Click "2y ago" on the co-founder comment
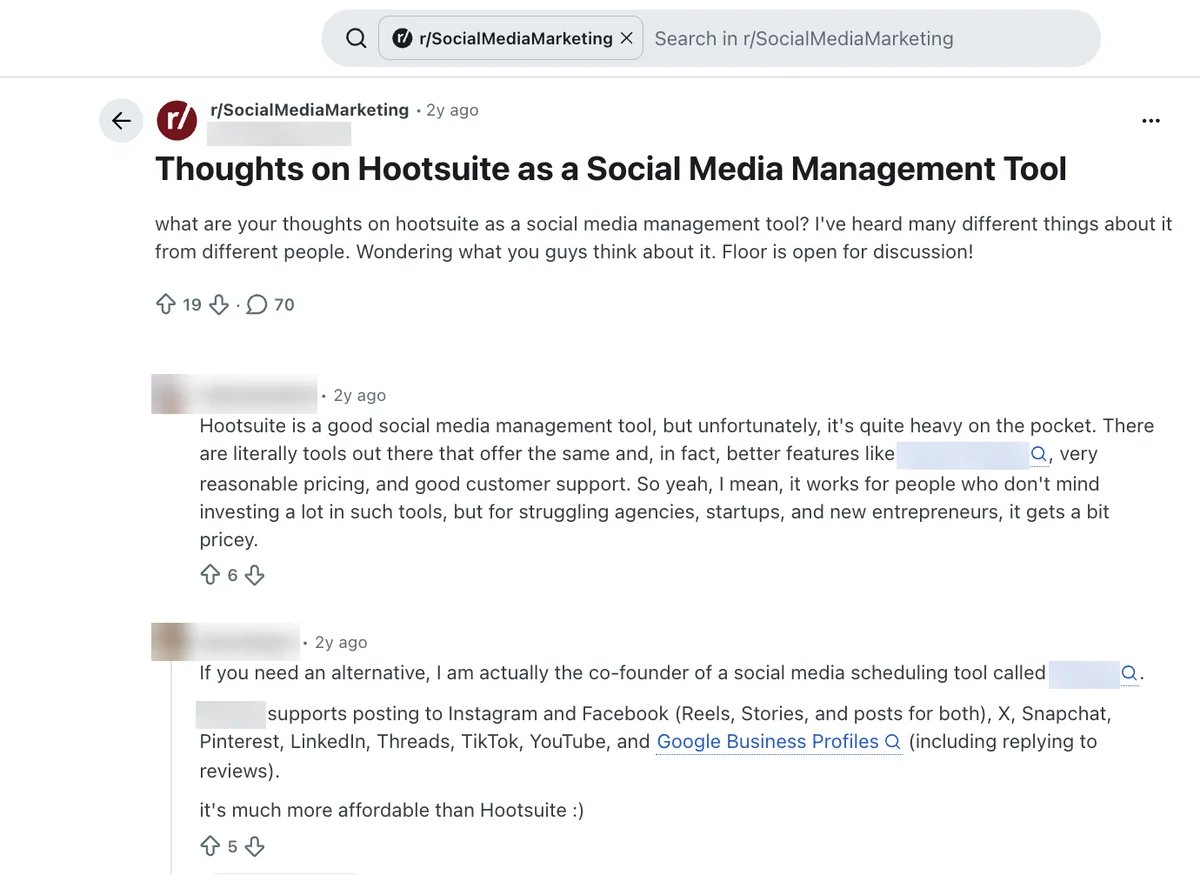Image resolution: width=1200 pixels, height=875 pixels. click(x=341, y=642)
